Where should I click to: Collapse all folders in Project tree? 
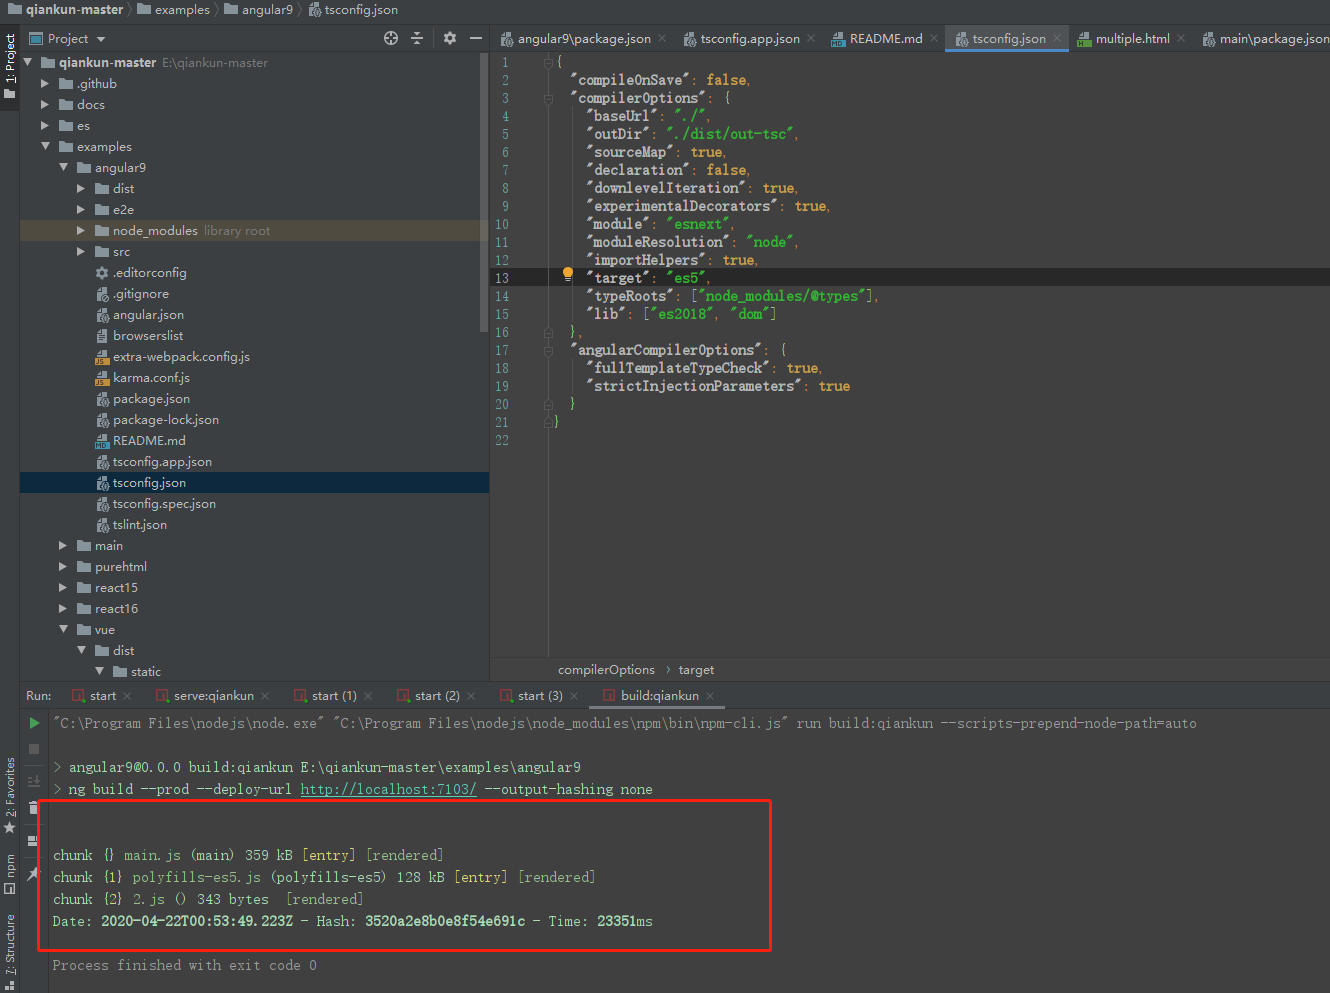[418, 38]
